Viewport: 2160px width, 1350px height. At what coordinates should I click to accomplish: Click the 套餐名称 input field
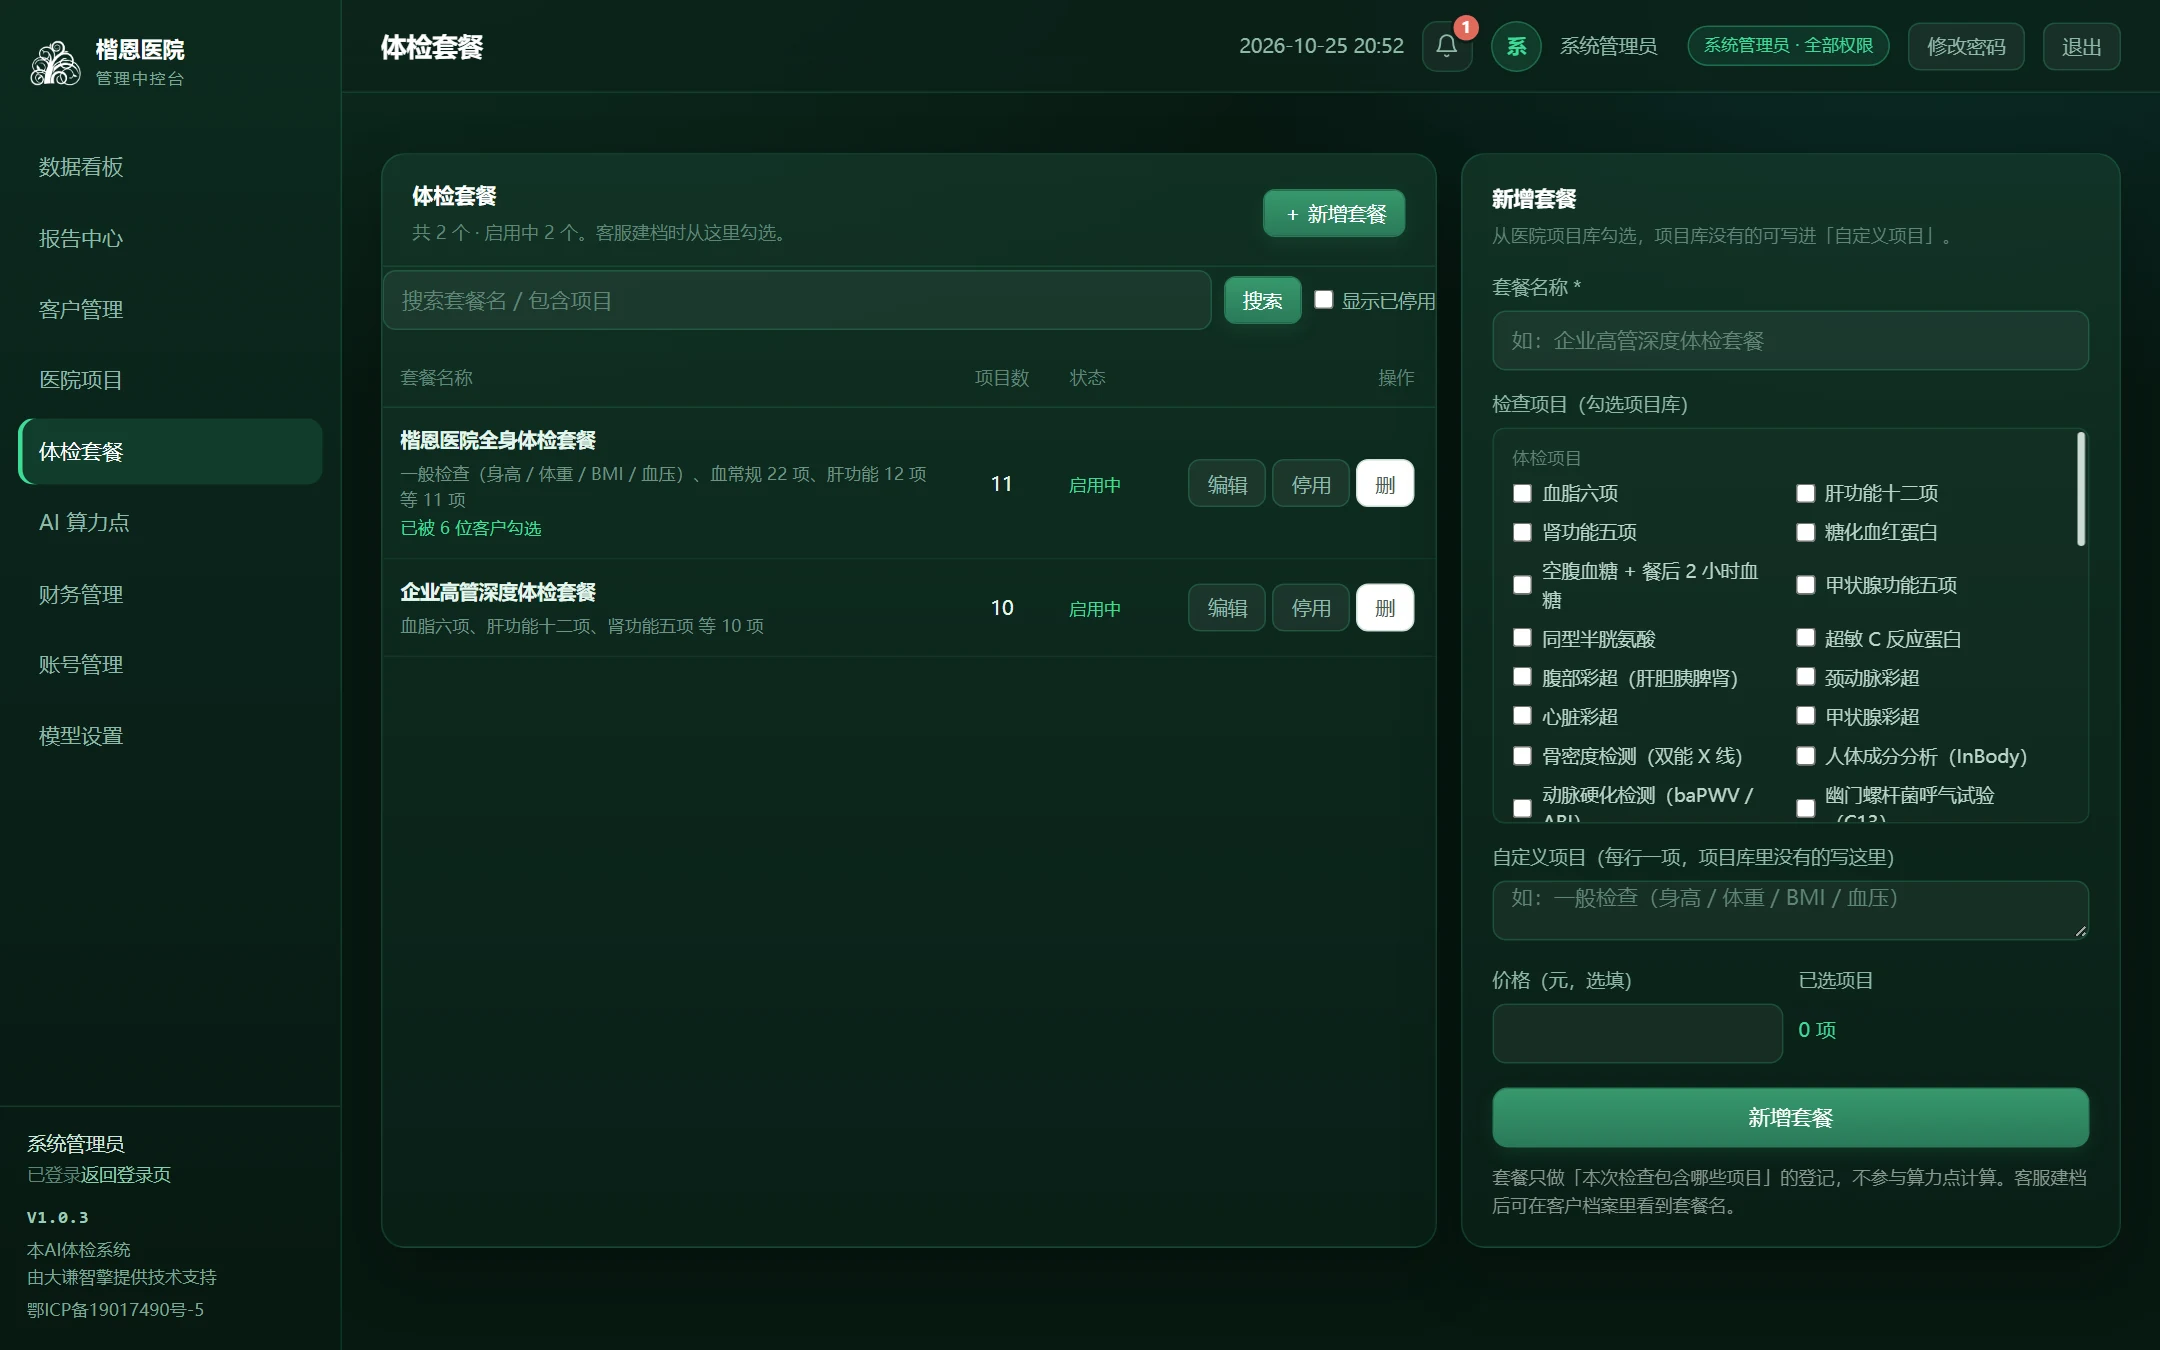(x=1790, y=340)
